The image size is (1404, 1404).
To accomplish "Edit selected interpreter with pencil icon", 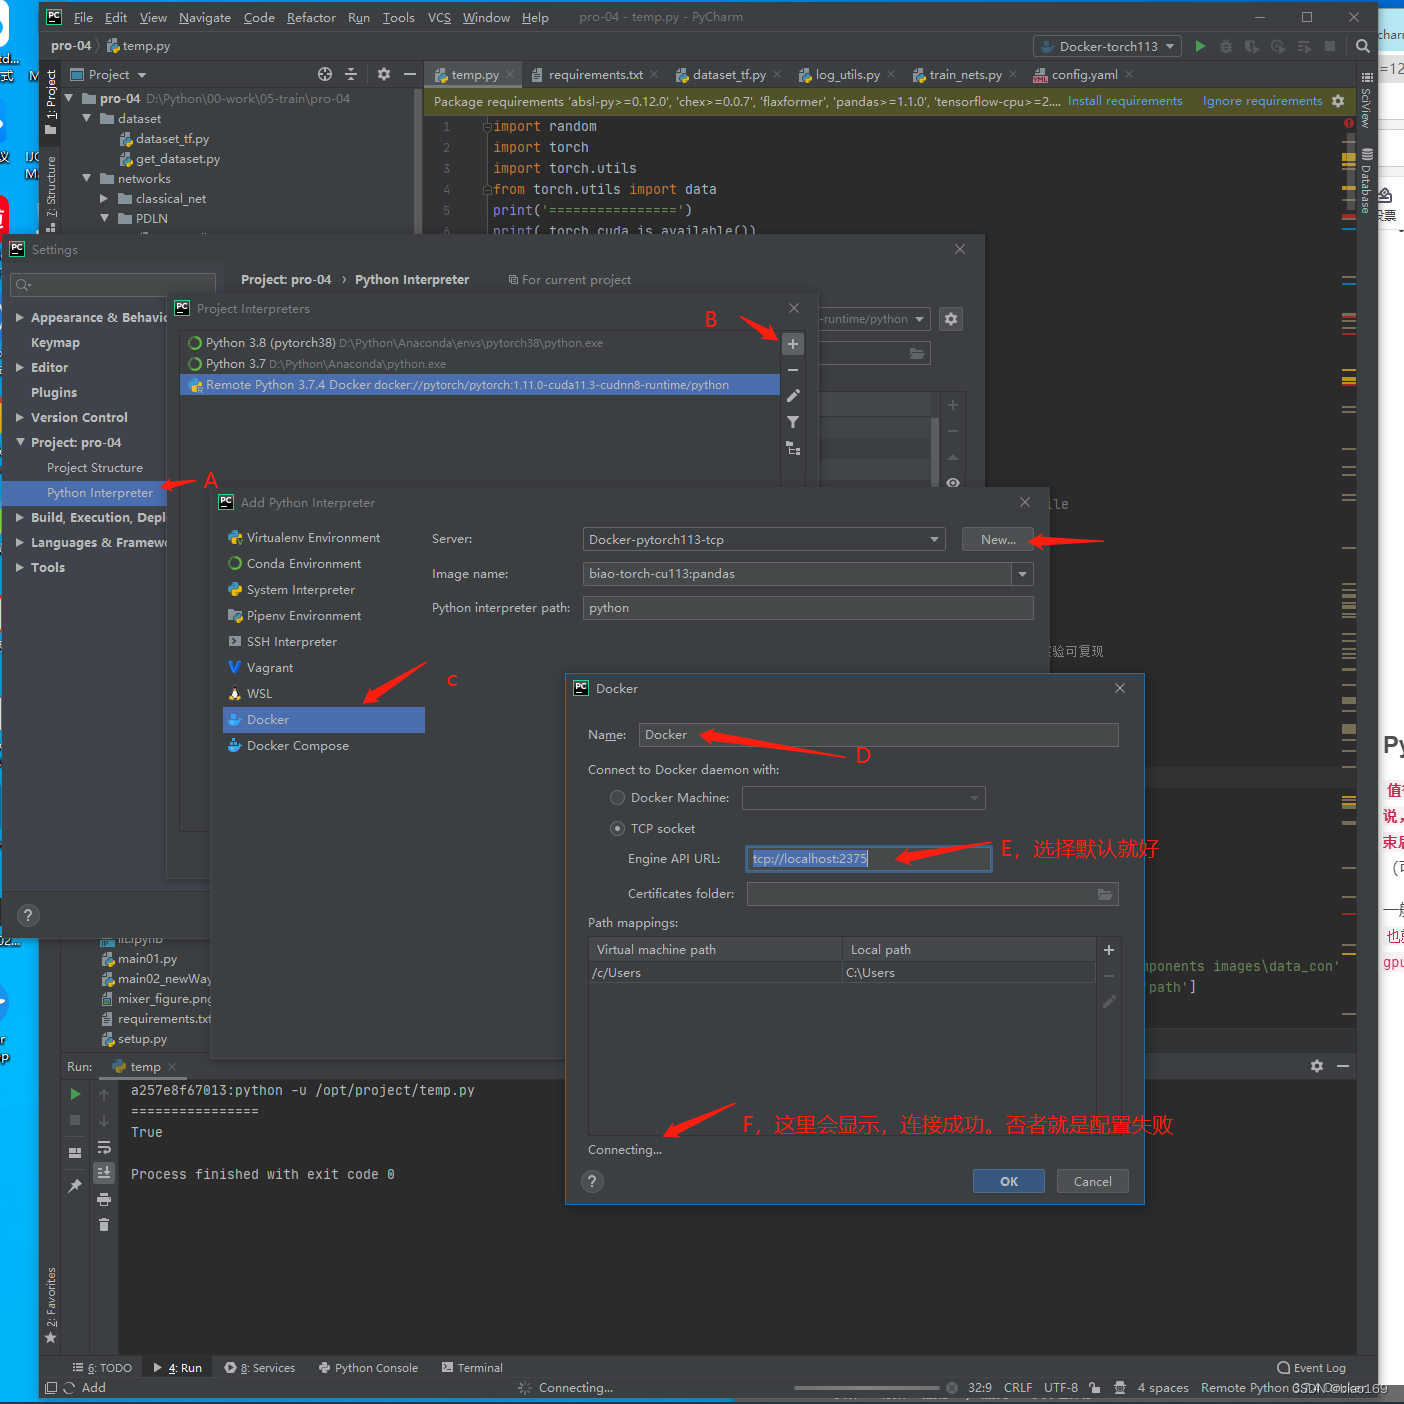I will [793, 396].
